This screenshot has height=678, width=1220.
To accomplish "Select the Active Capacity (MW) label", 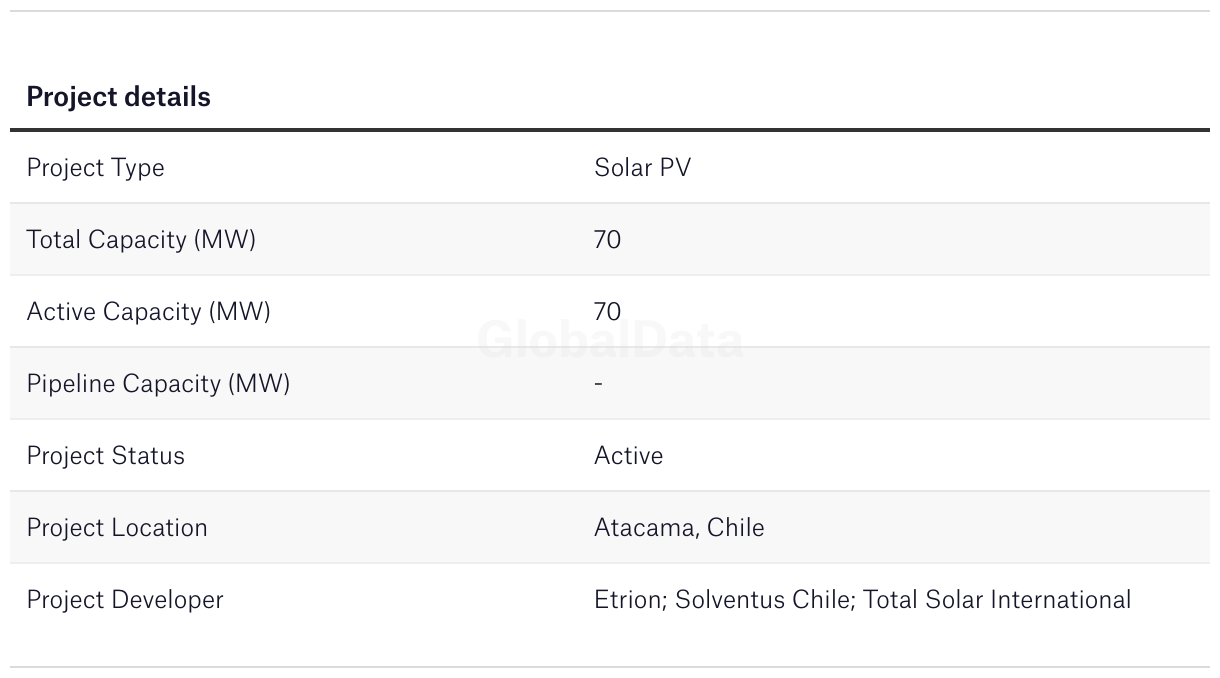I will (x=148, y=312).
